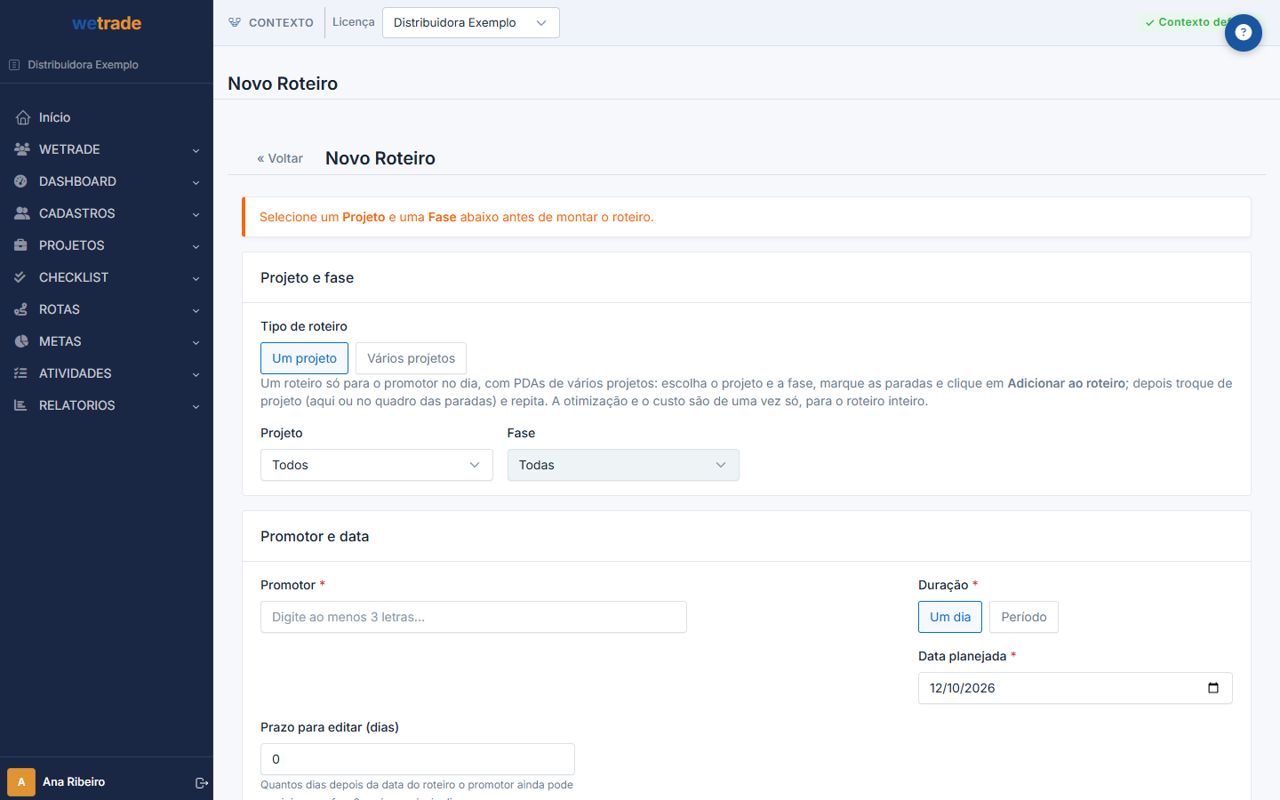Click the ATIVIDADES list icon

coord(22,374)
